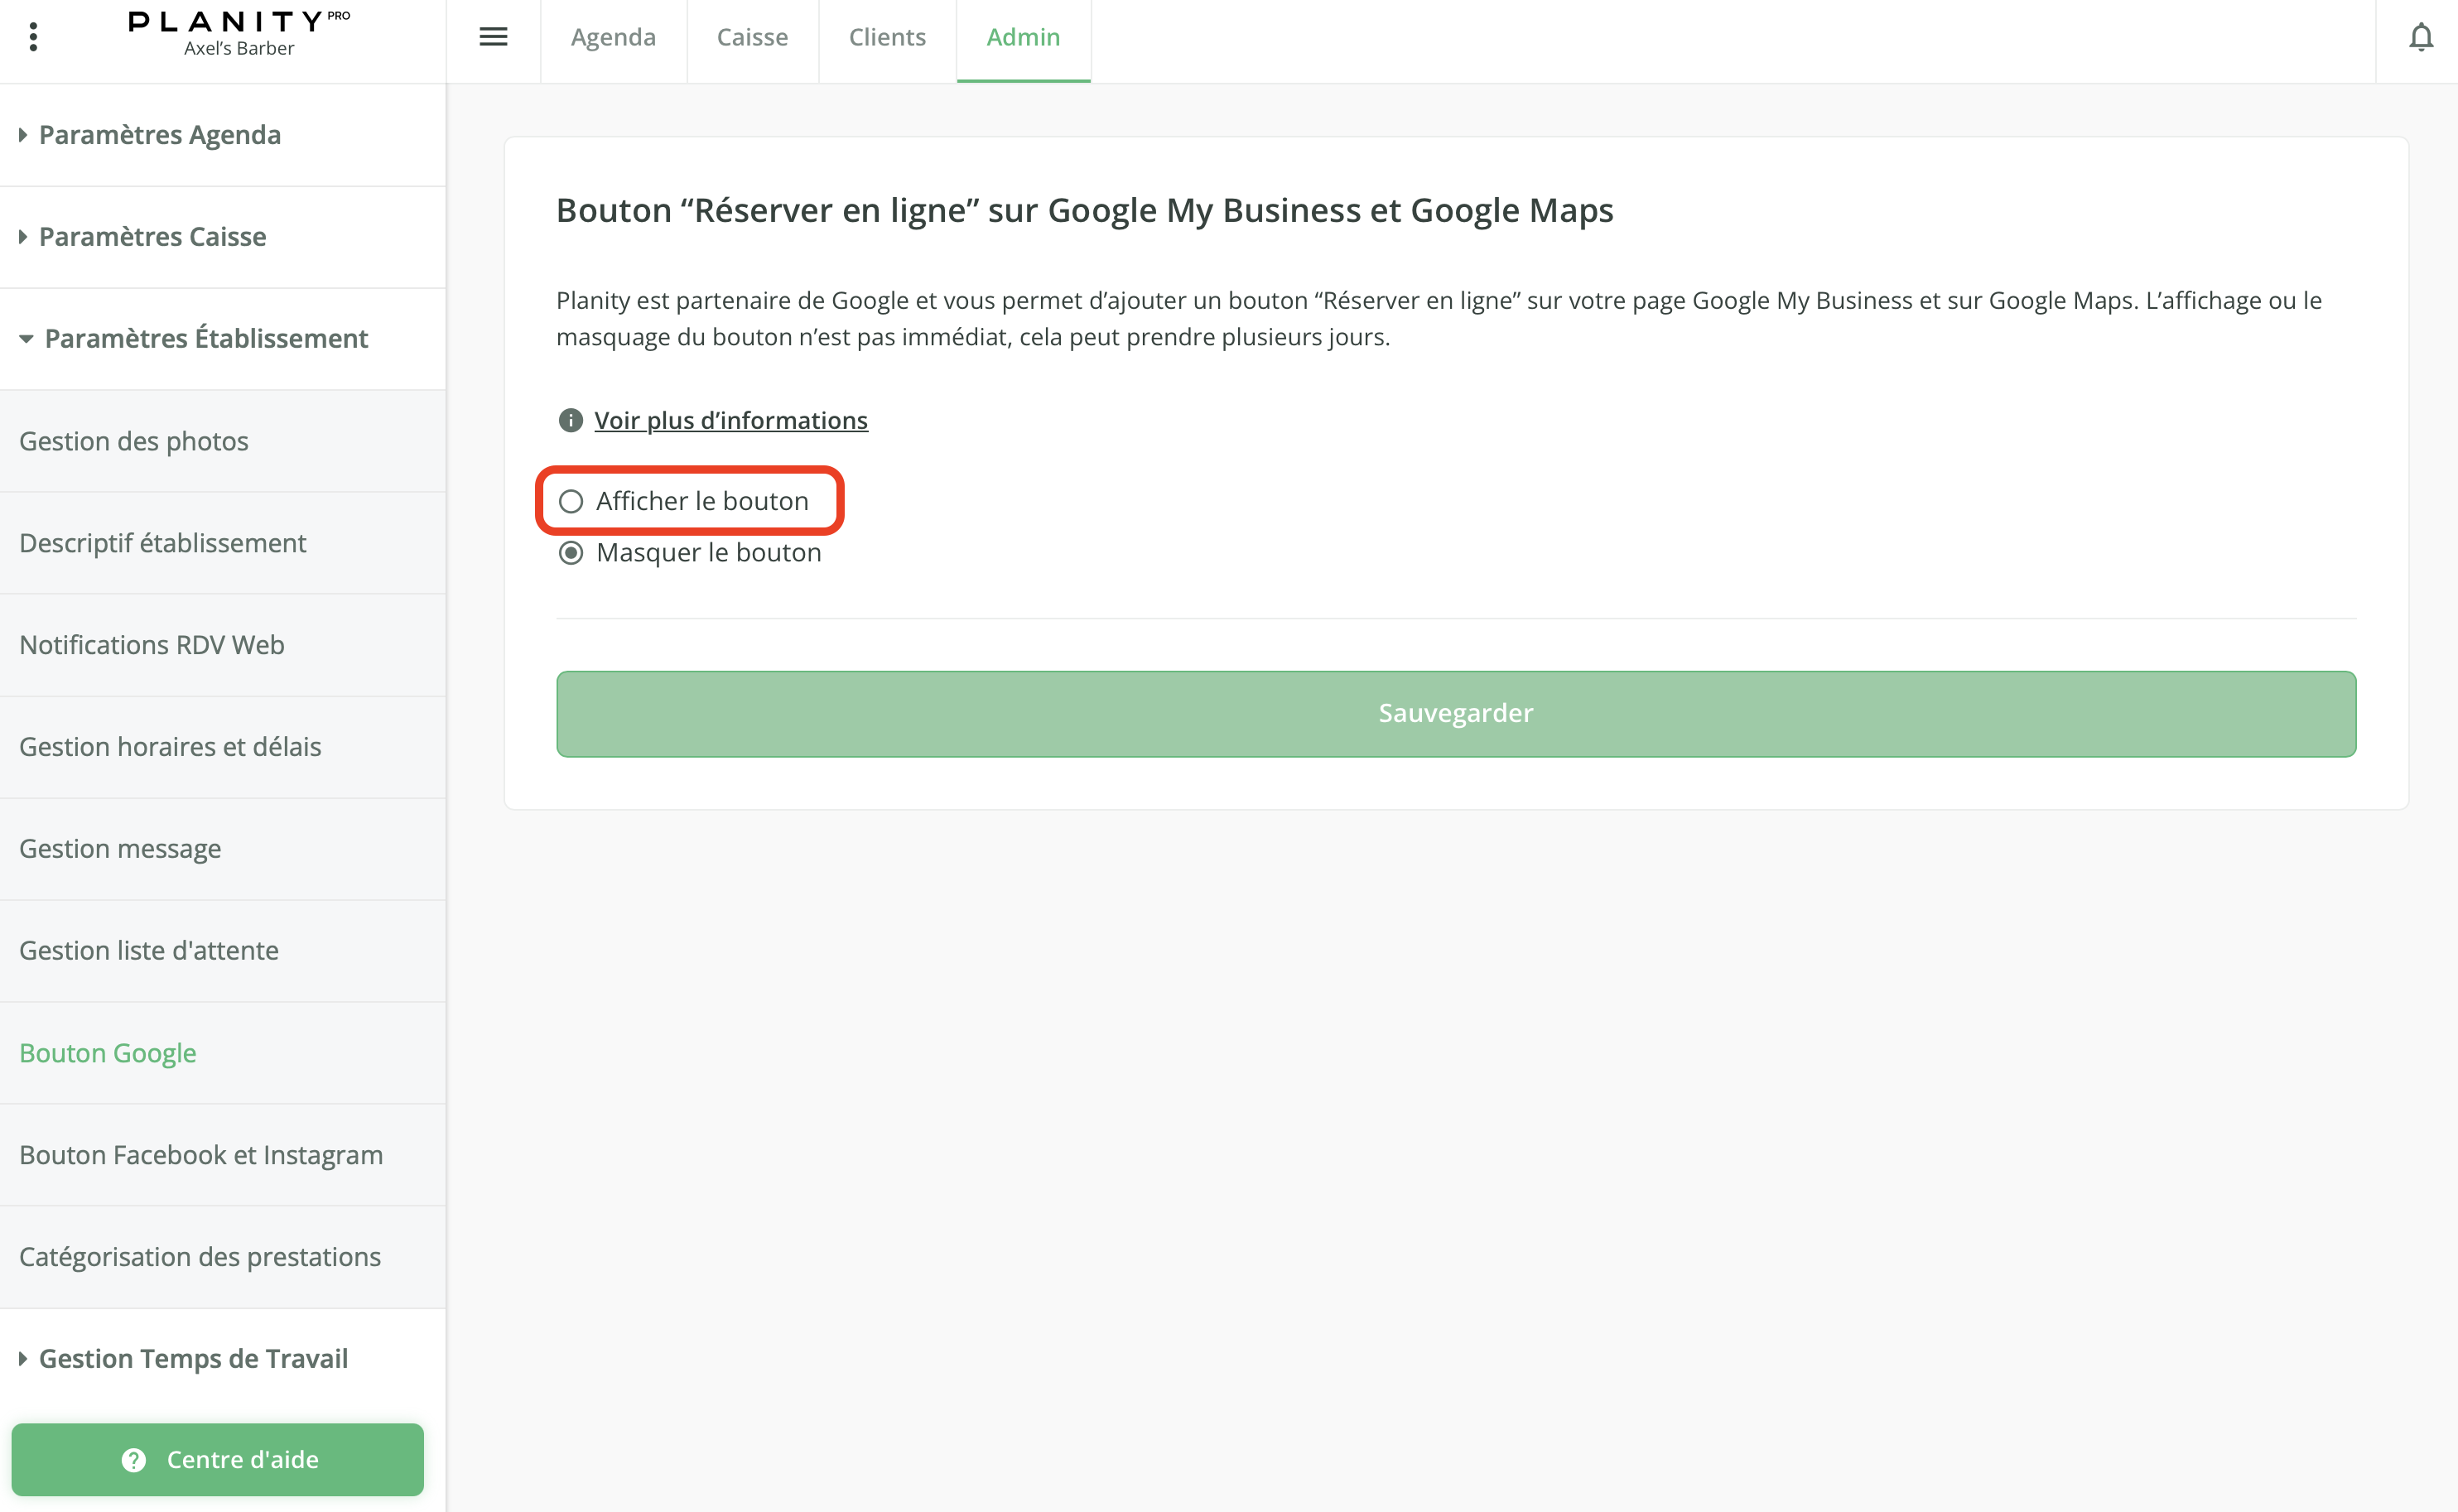Image resolution: width=2458 pixels, height=1512 pixels.
Task: Expand the Paramètres Agenda section
Action: coord(159,135)
